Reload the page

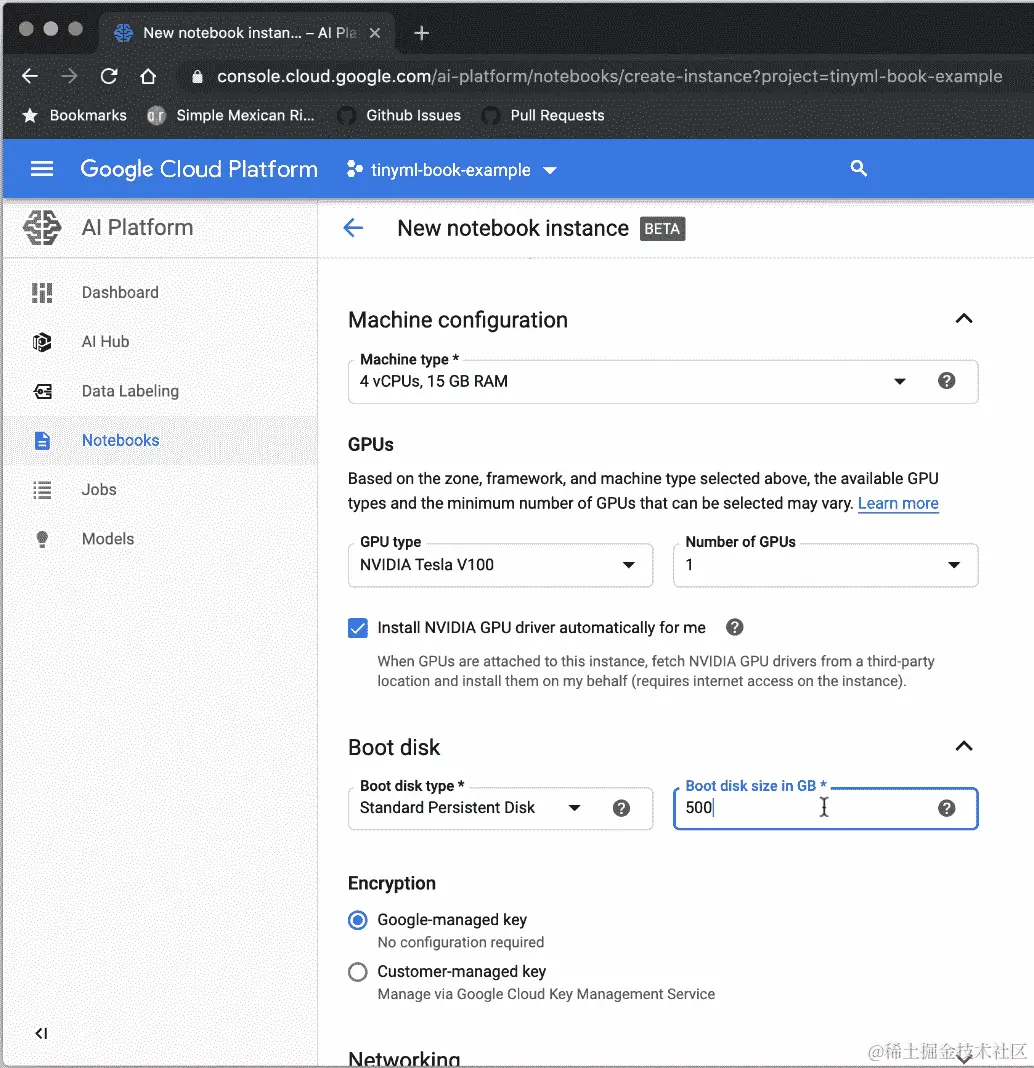[109, 76]
